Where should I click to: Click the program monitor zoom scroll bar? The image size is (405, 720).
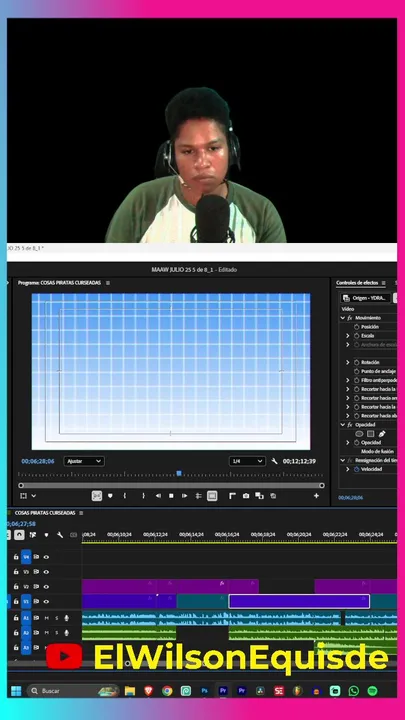[x=171, y=485]
